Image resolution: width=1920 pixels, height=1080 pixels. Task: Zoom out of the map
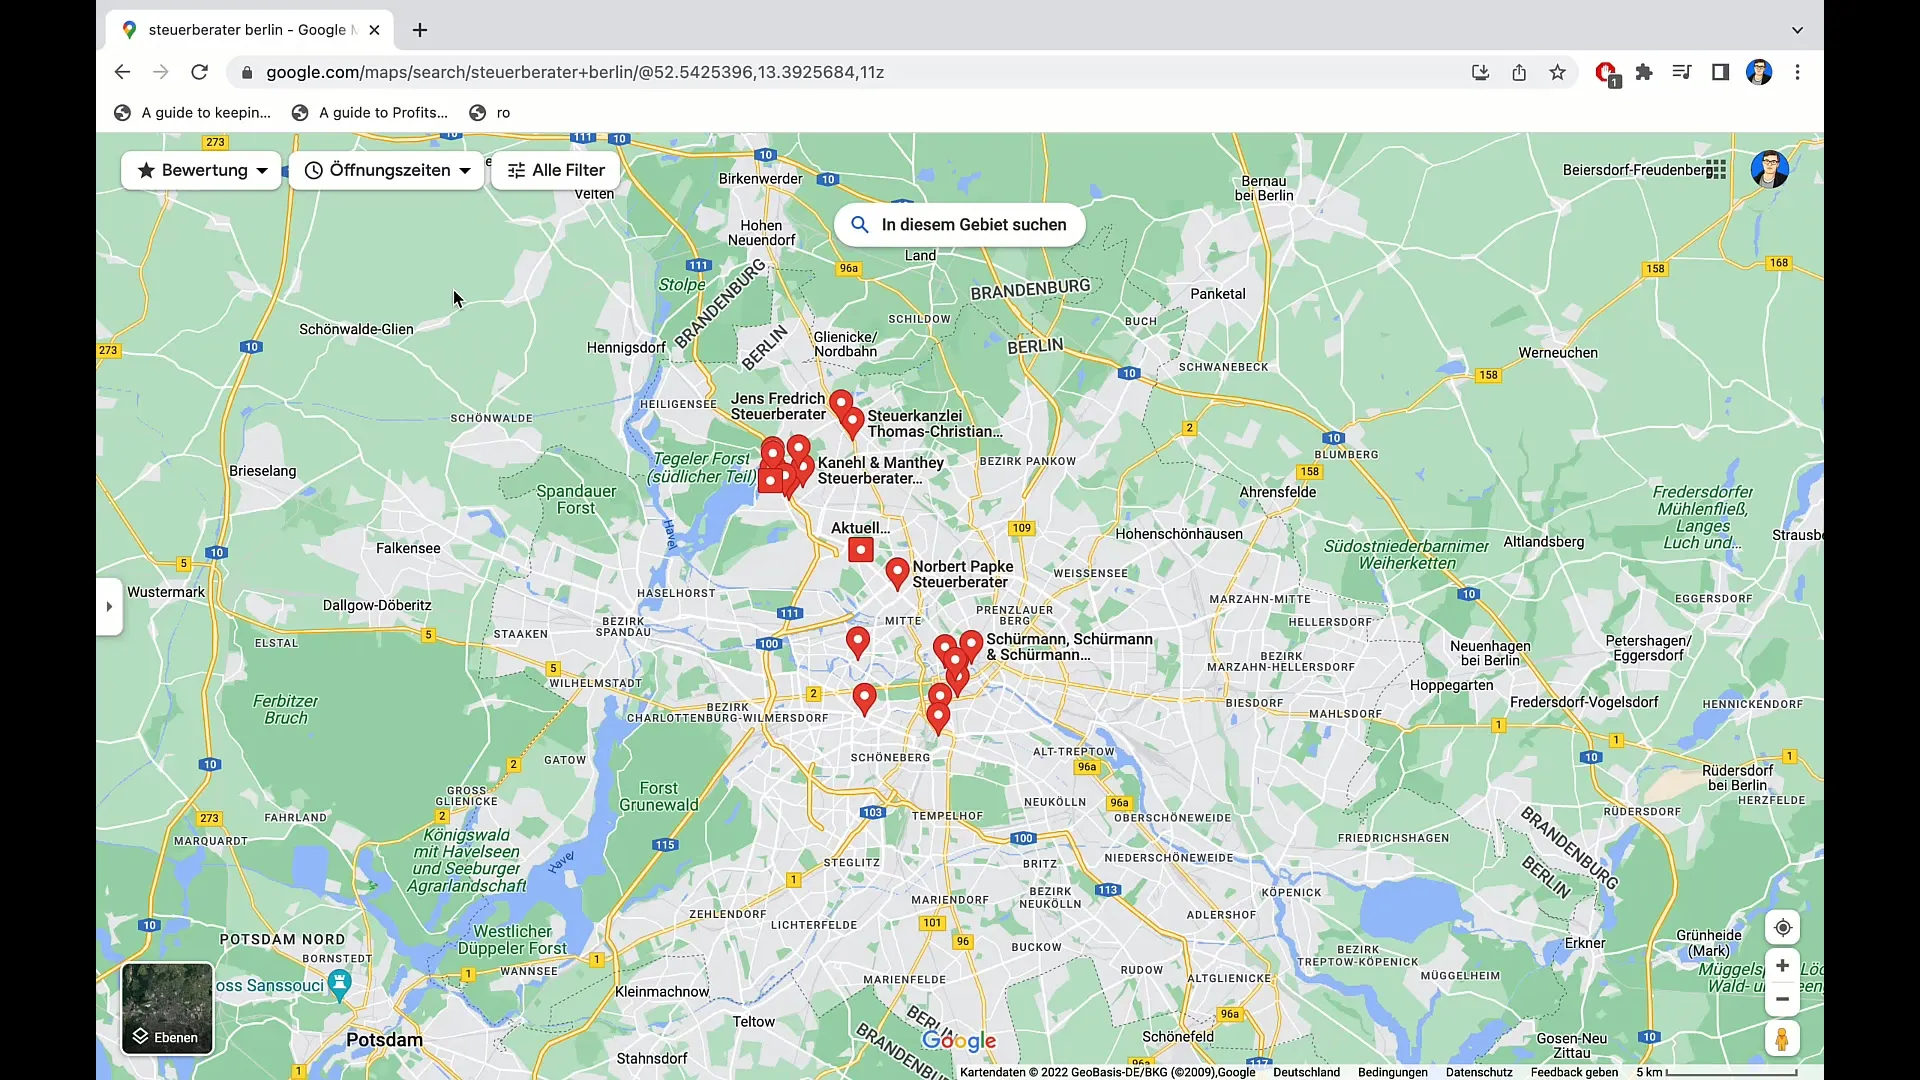pos(1782,999)
